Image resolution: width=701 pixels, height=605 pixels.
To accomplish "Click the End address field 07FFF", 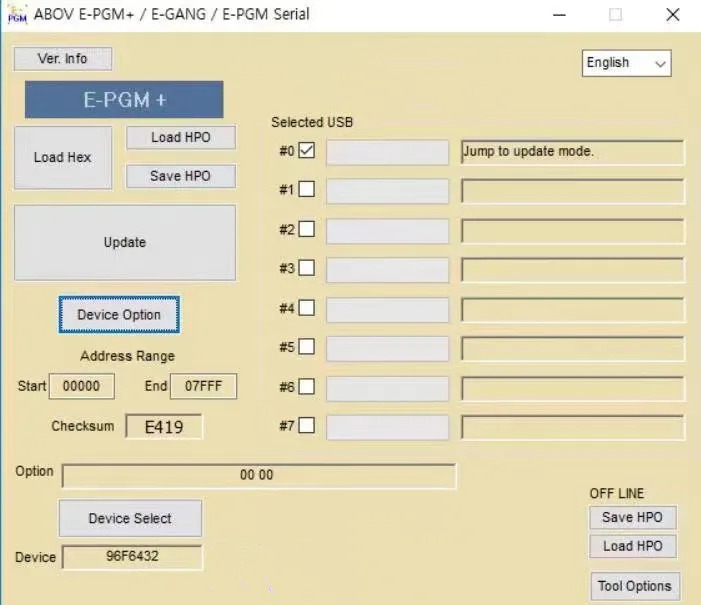I will coord(203,386).
